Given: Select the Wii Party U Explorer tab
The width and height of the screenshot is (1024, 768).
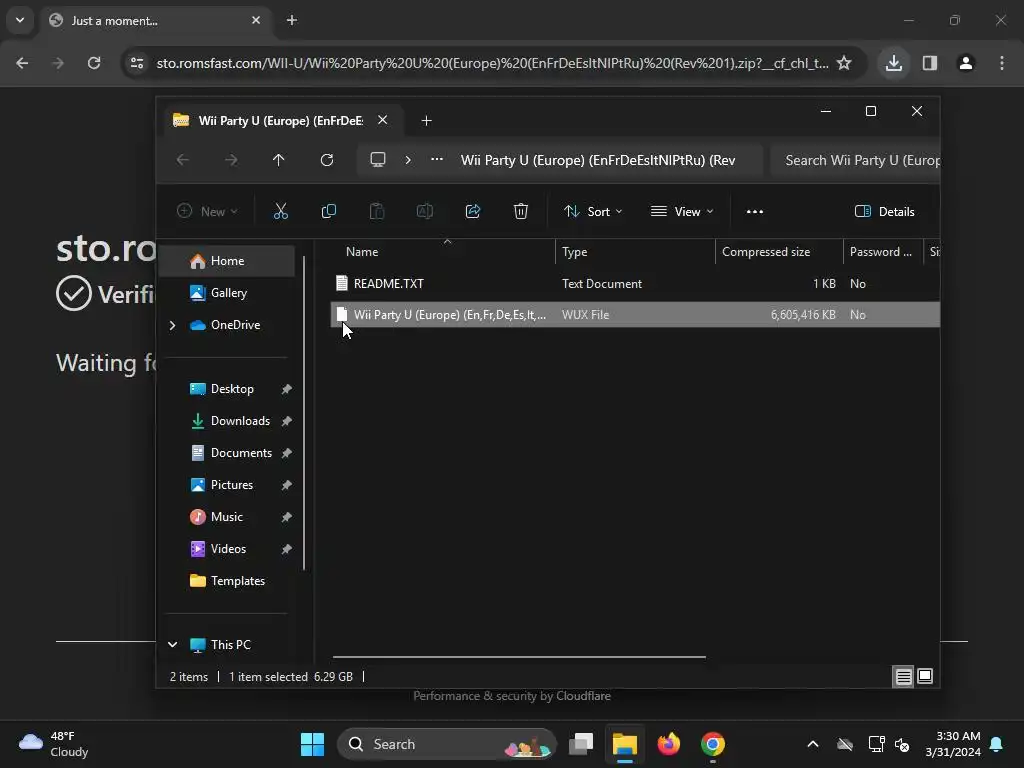Looking at the screenshot, I should (x=280, y=120).
